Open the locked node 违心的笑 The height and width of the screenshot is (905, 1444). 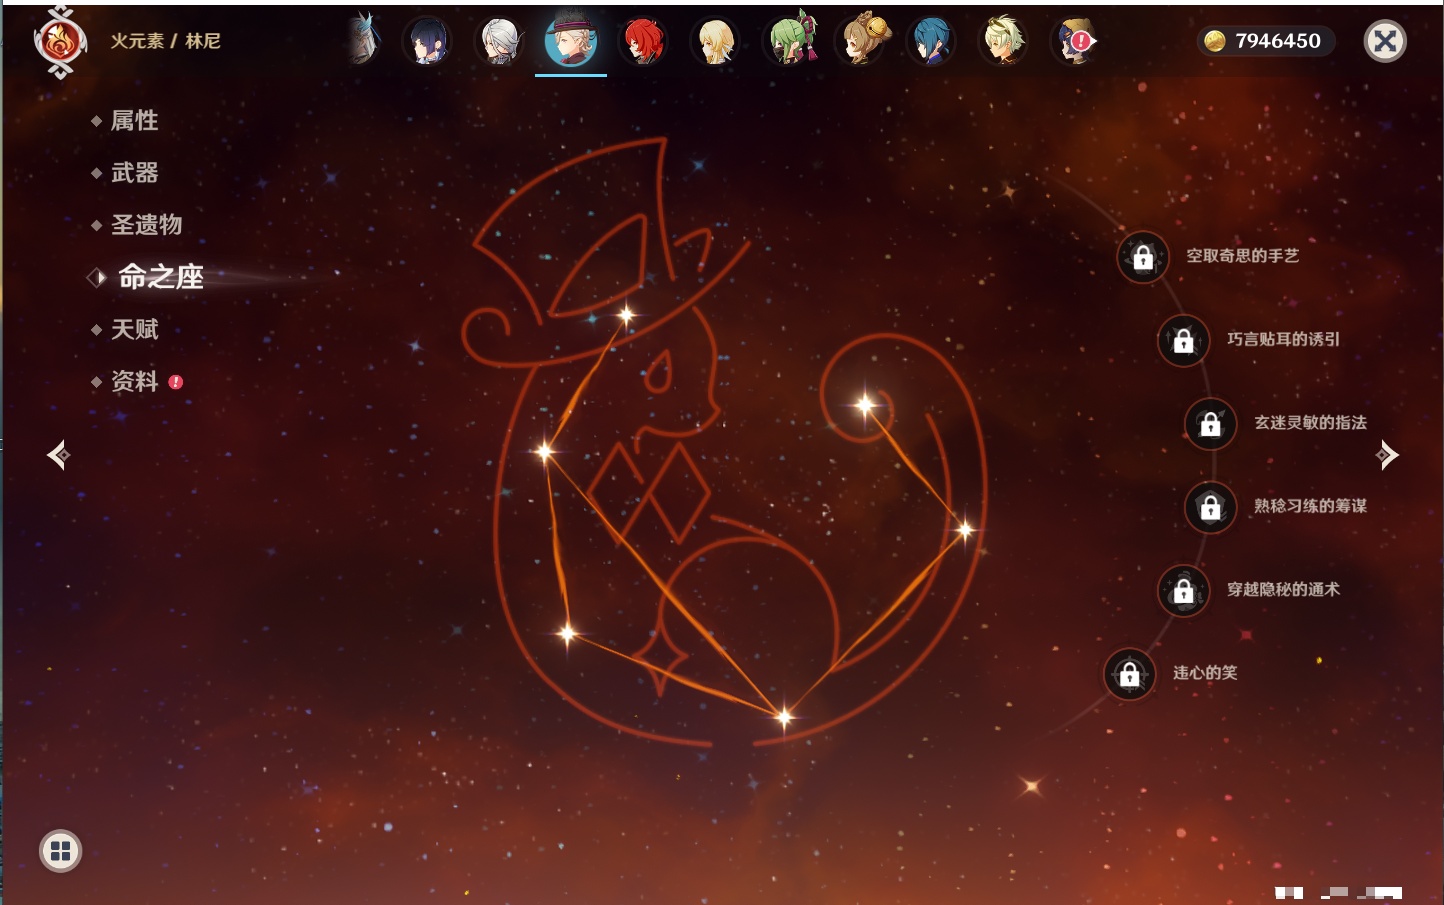(1130, 674)
